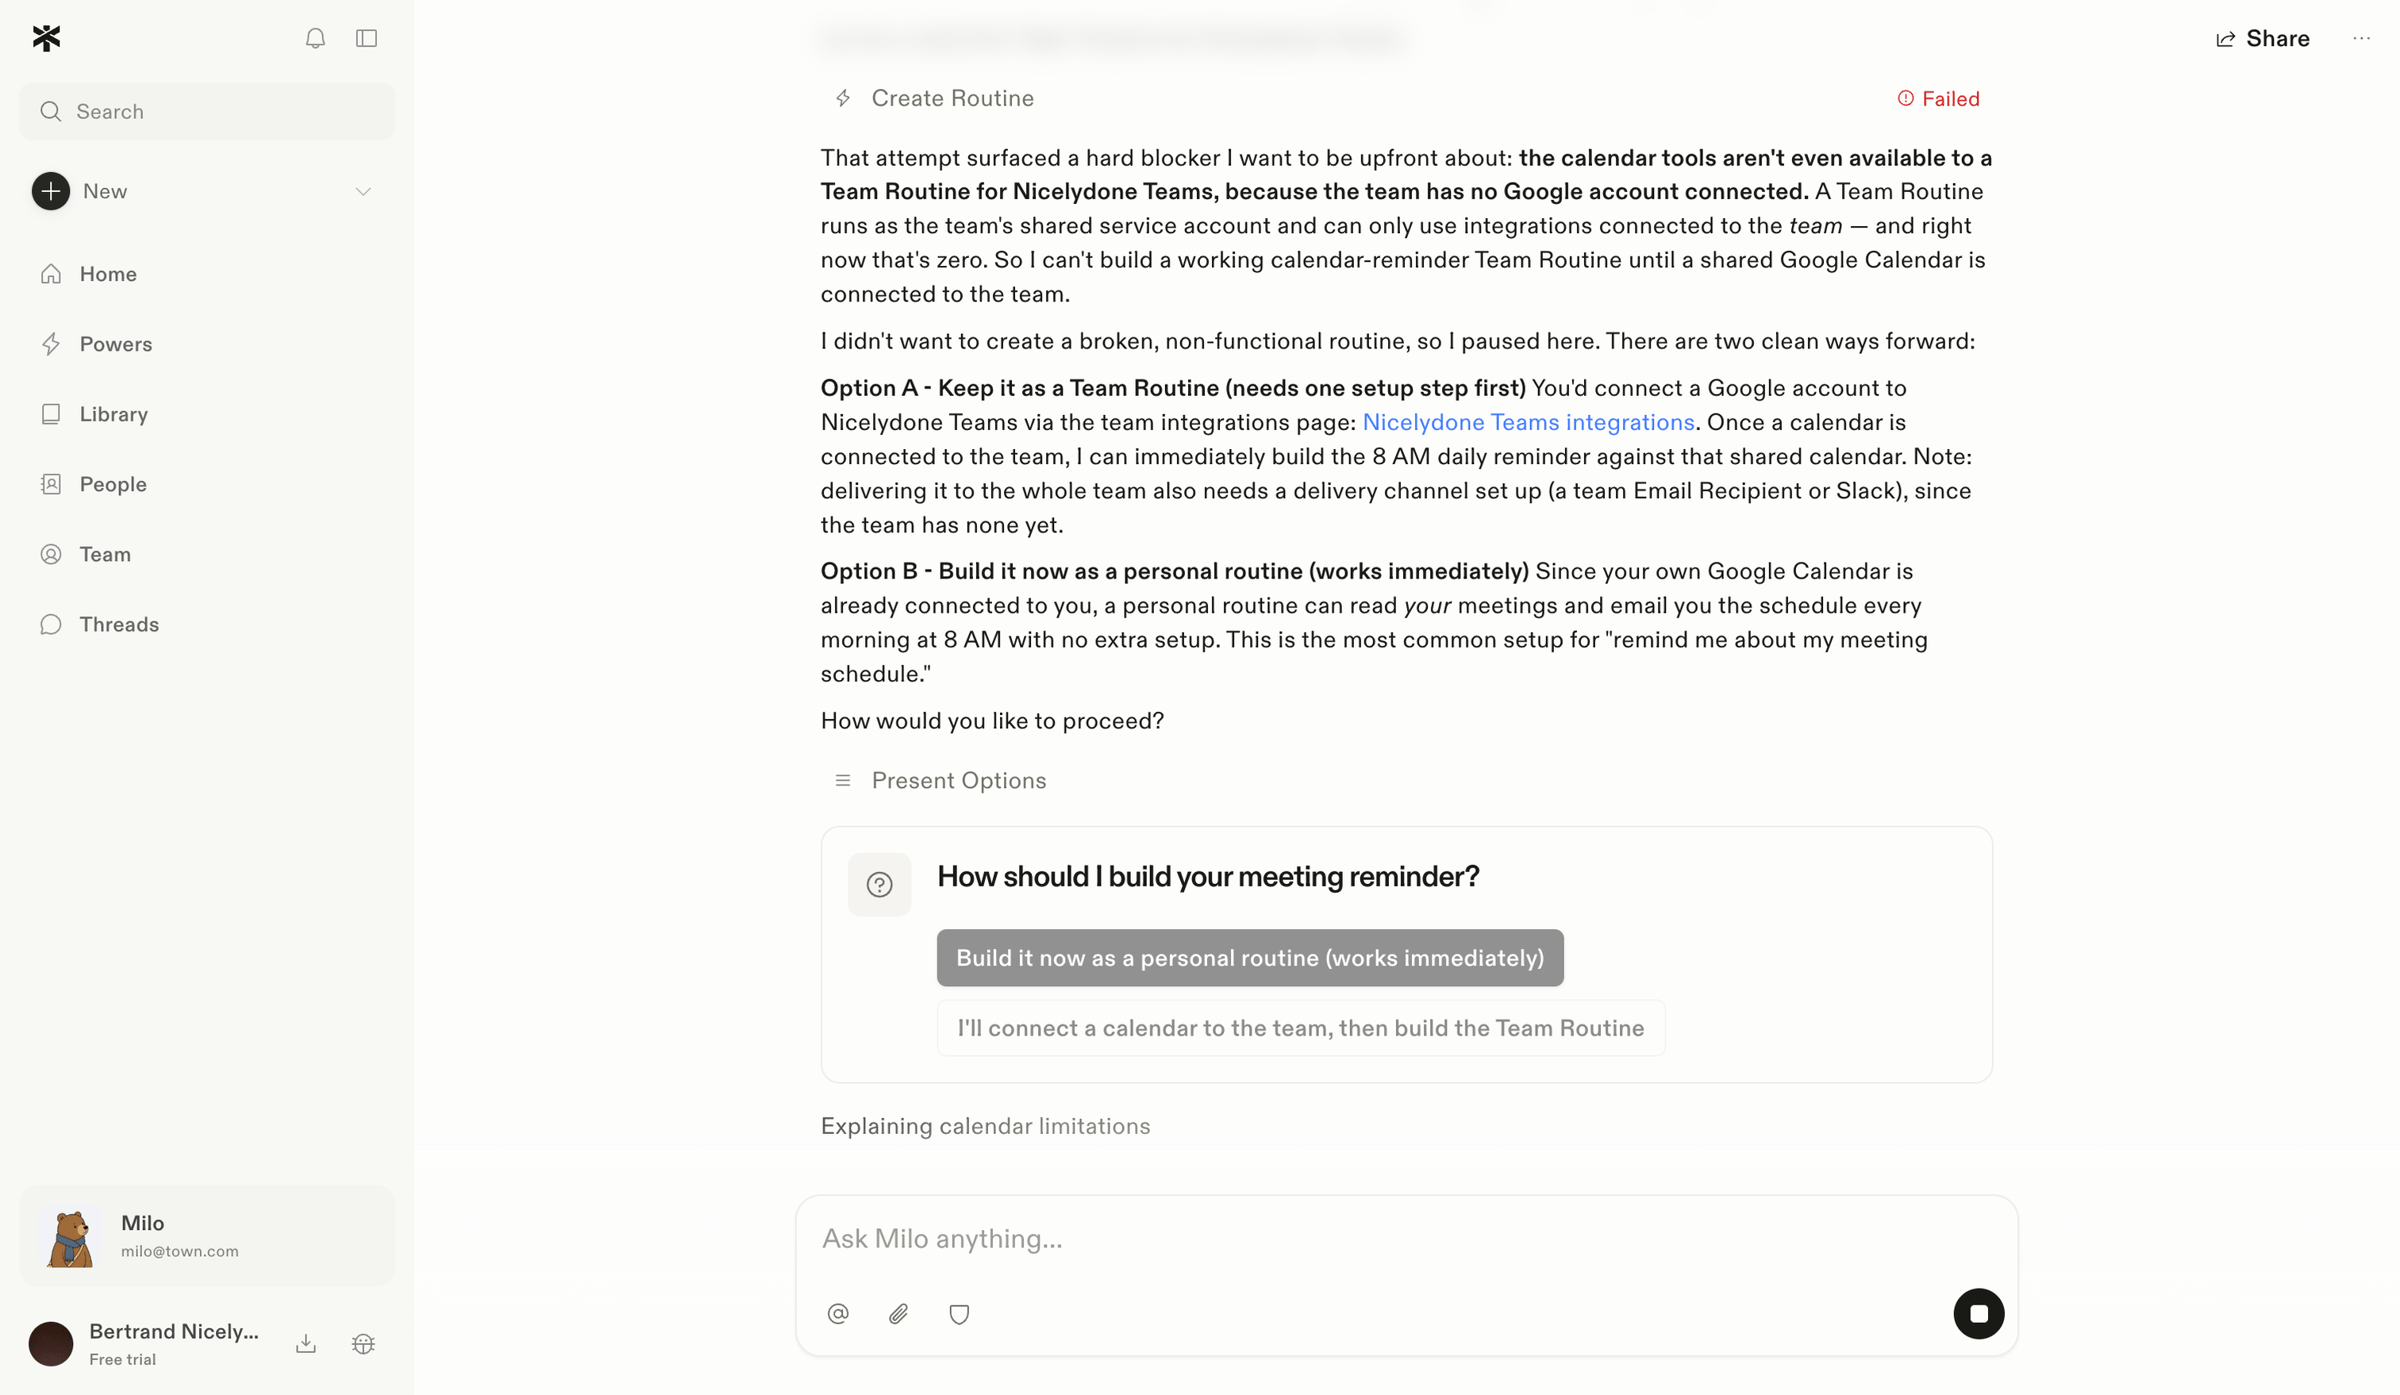Open the globe settings icon in footer
Screen dimensions: 2400x1395
(363, 1343)
